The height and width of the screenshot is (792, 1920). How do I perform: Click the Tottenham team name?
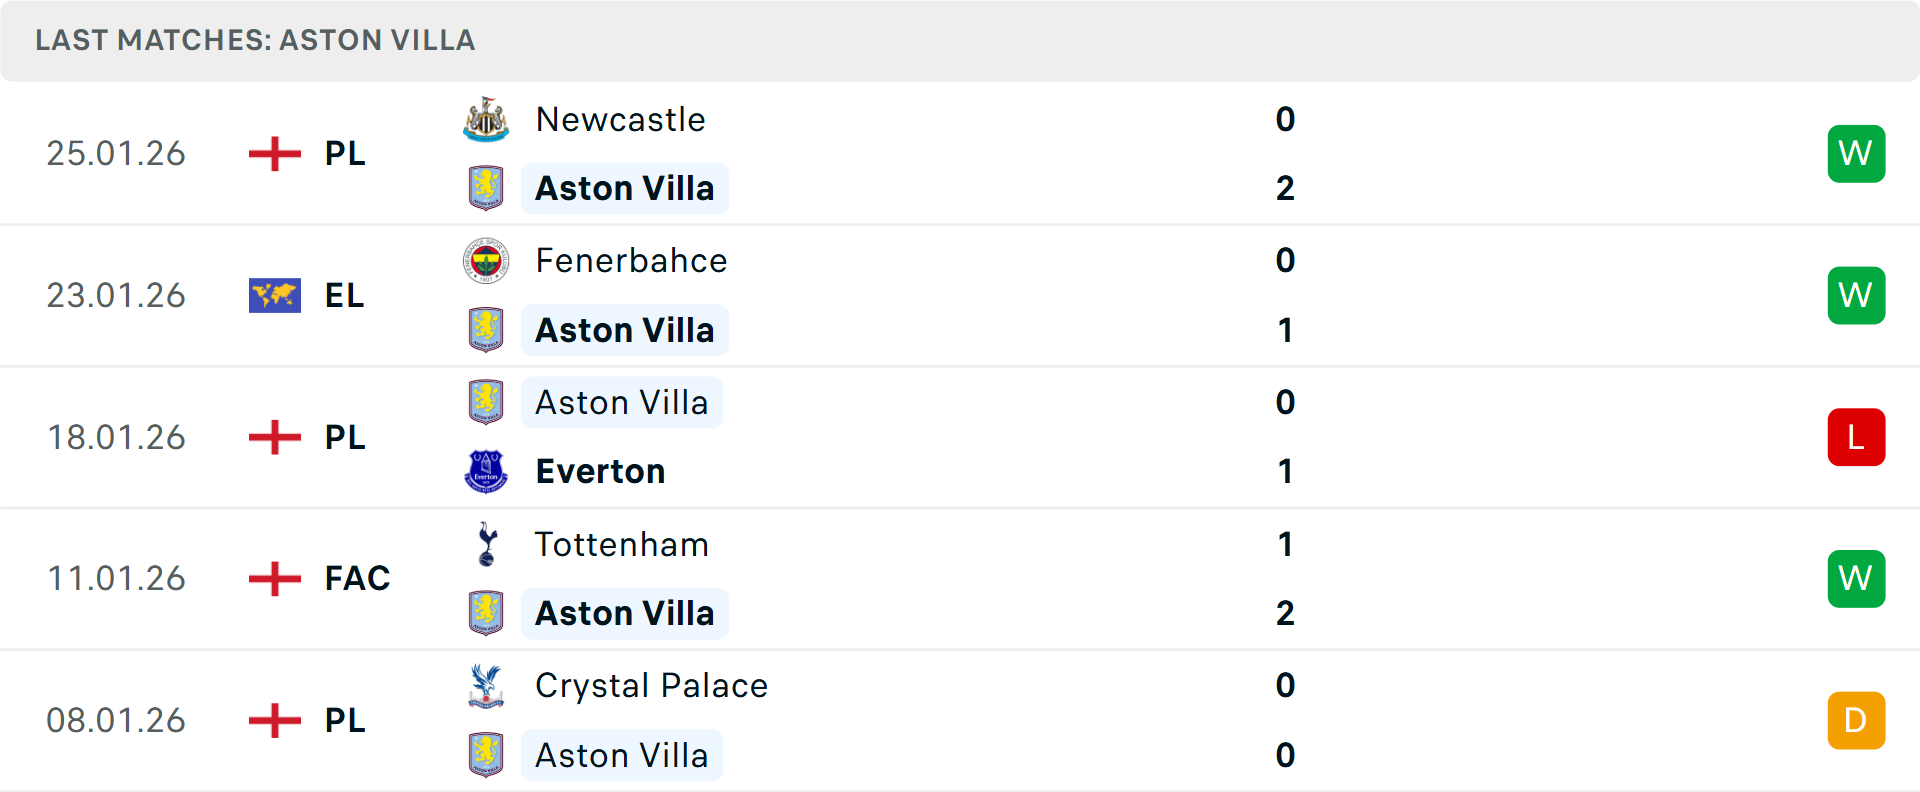pos(621,545)
